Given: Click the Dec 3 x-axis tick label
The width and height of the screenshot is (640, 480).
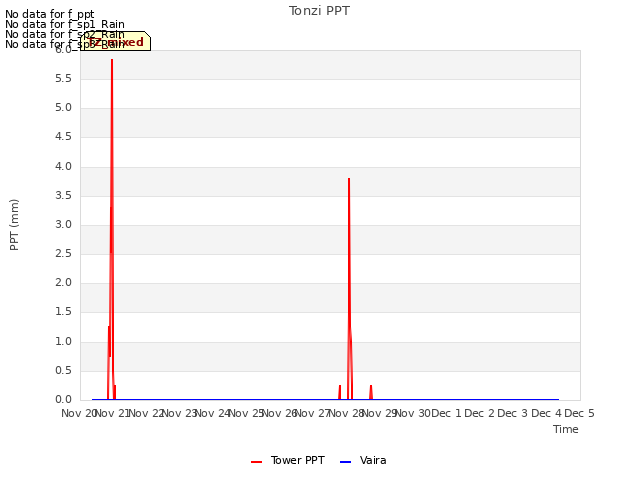Looking at the screenshot, I should (x=513, y=413).
